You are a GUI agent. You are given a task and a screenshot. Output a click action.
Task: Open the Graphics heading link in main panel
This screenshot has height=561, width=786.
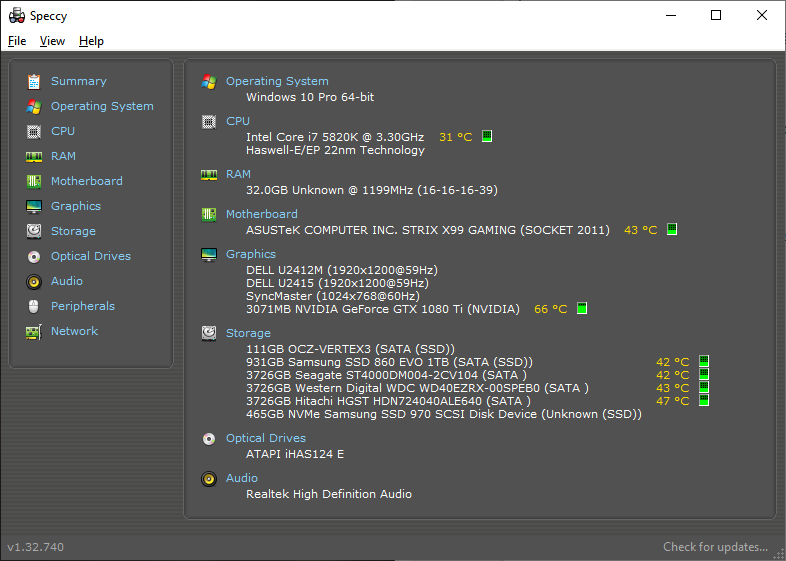pyautogui.click(x=251, y=255)
